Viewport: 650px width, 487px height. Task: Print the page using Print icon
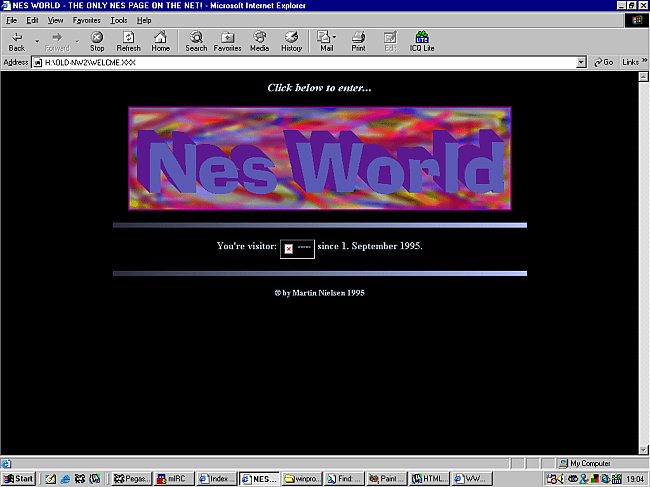click(358, 41)
